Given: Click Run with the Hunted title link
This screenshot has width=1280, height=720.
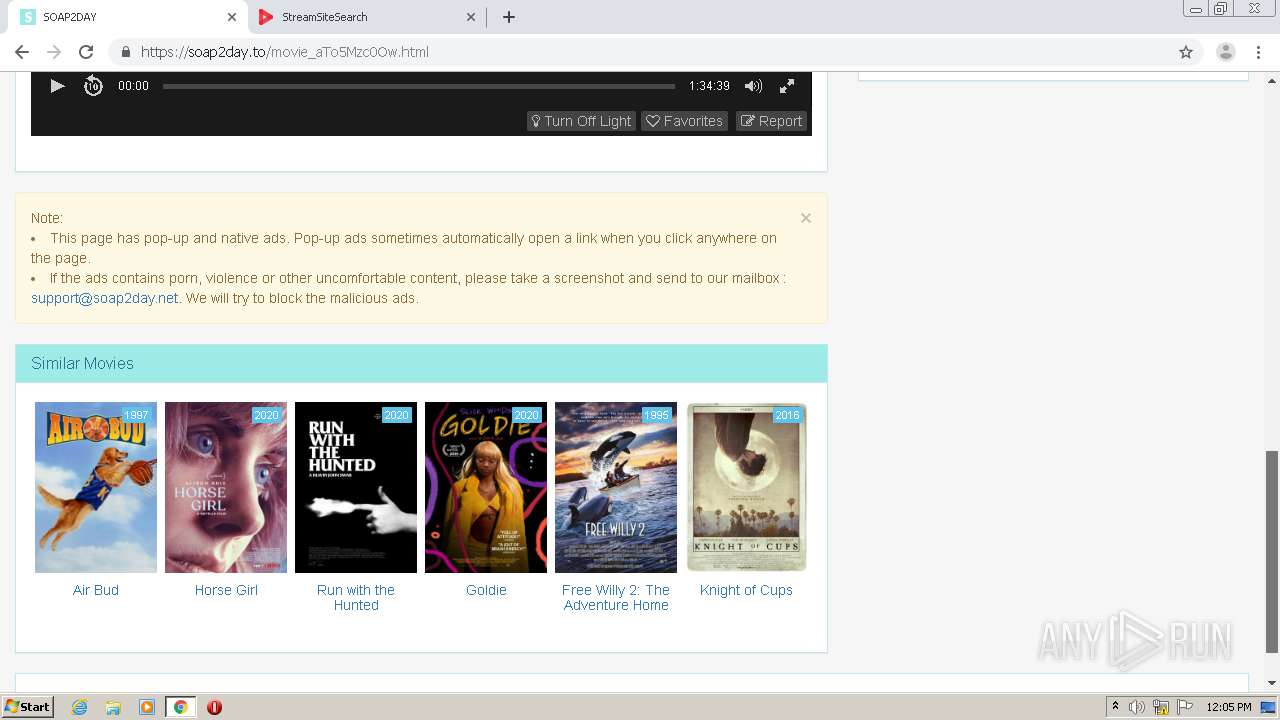Looking at the screenshot, I should pos(356,597).
